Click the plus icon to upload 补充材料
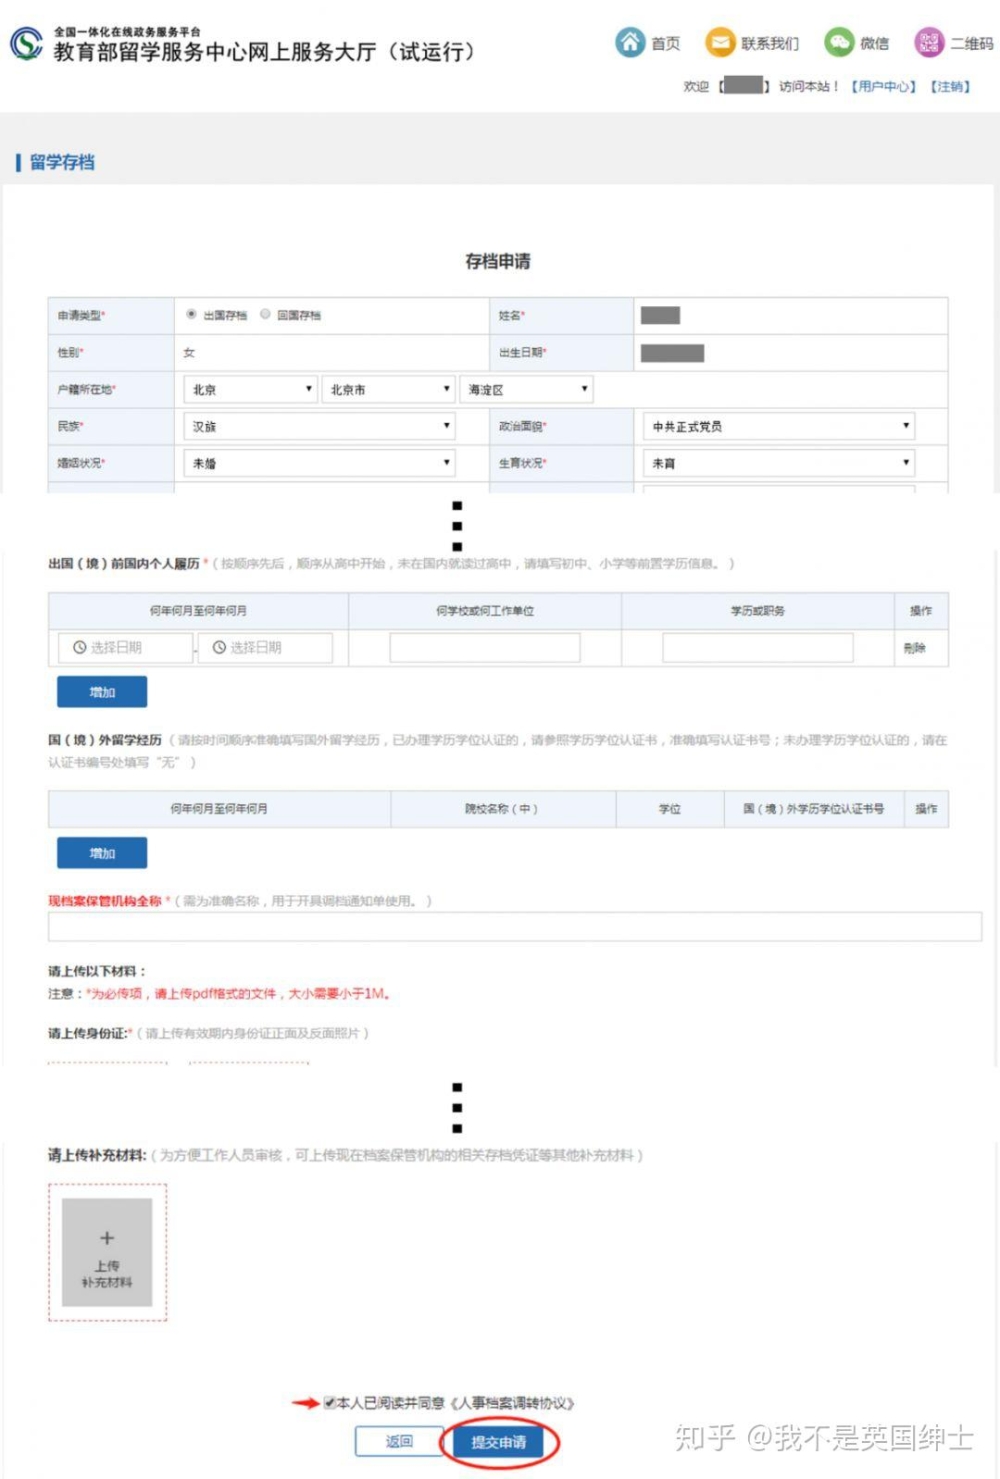Image resolution: width=1000 pixels, height=1479 pixels. 107,1238
